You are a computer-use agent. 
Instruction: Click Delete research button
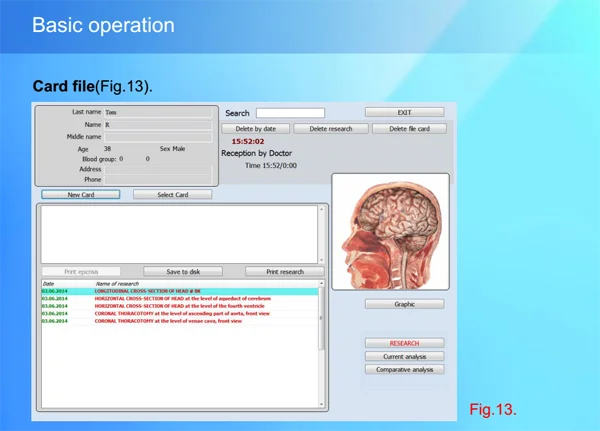(x=331, y=129)
